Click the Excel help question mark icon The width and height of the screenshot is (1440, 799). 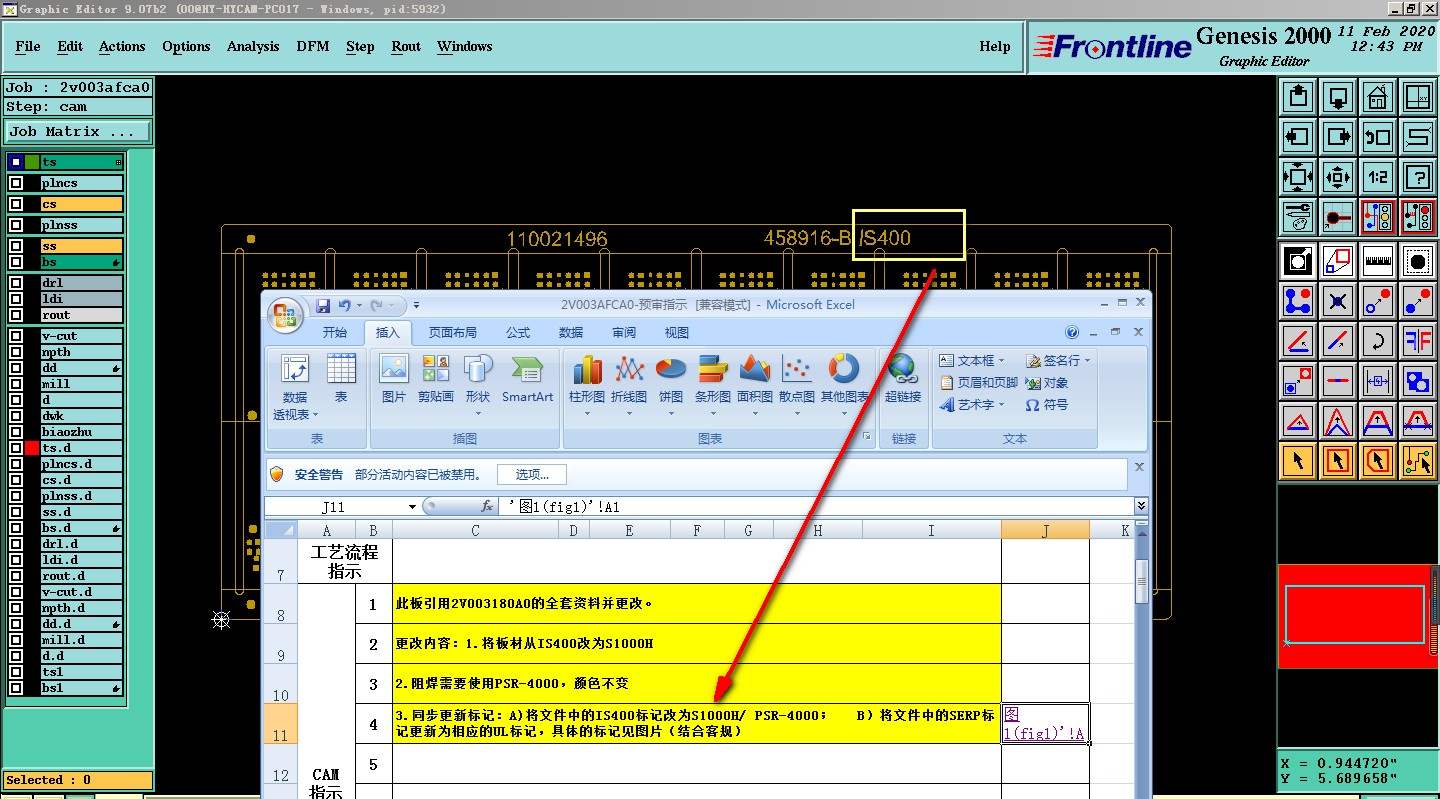1073,332
